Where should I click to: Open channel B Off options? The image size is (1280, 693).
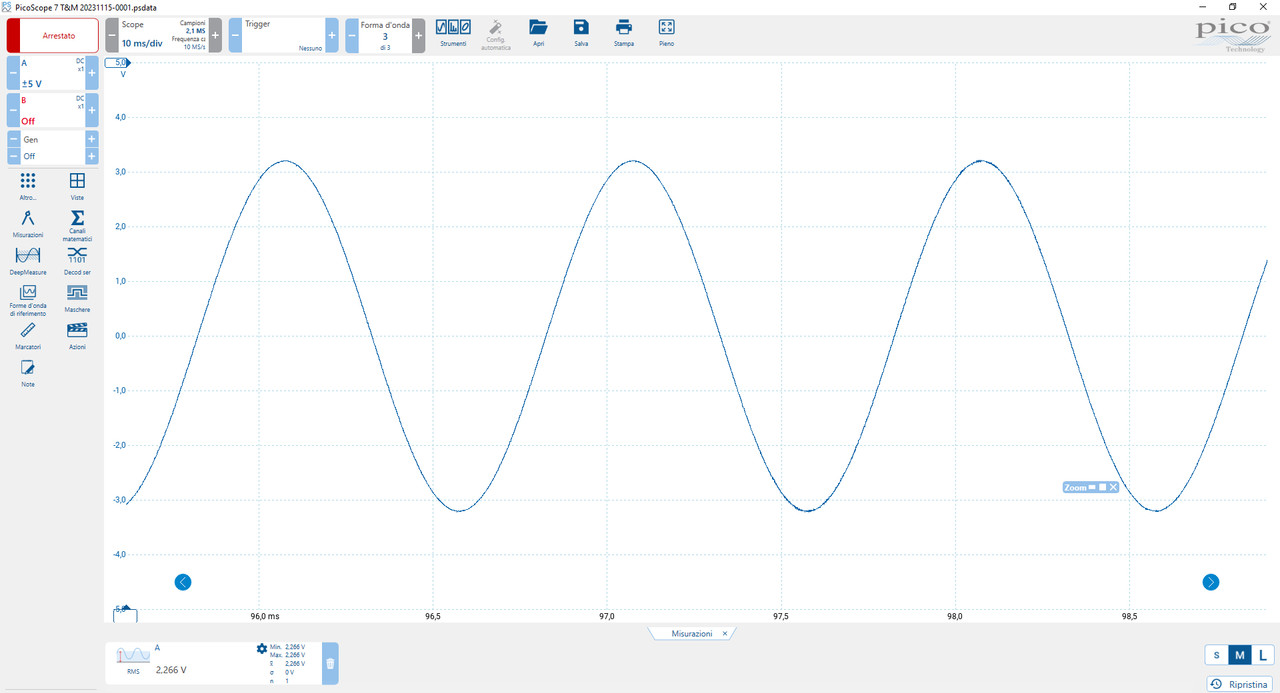[x=52, y=110]
